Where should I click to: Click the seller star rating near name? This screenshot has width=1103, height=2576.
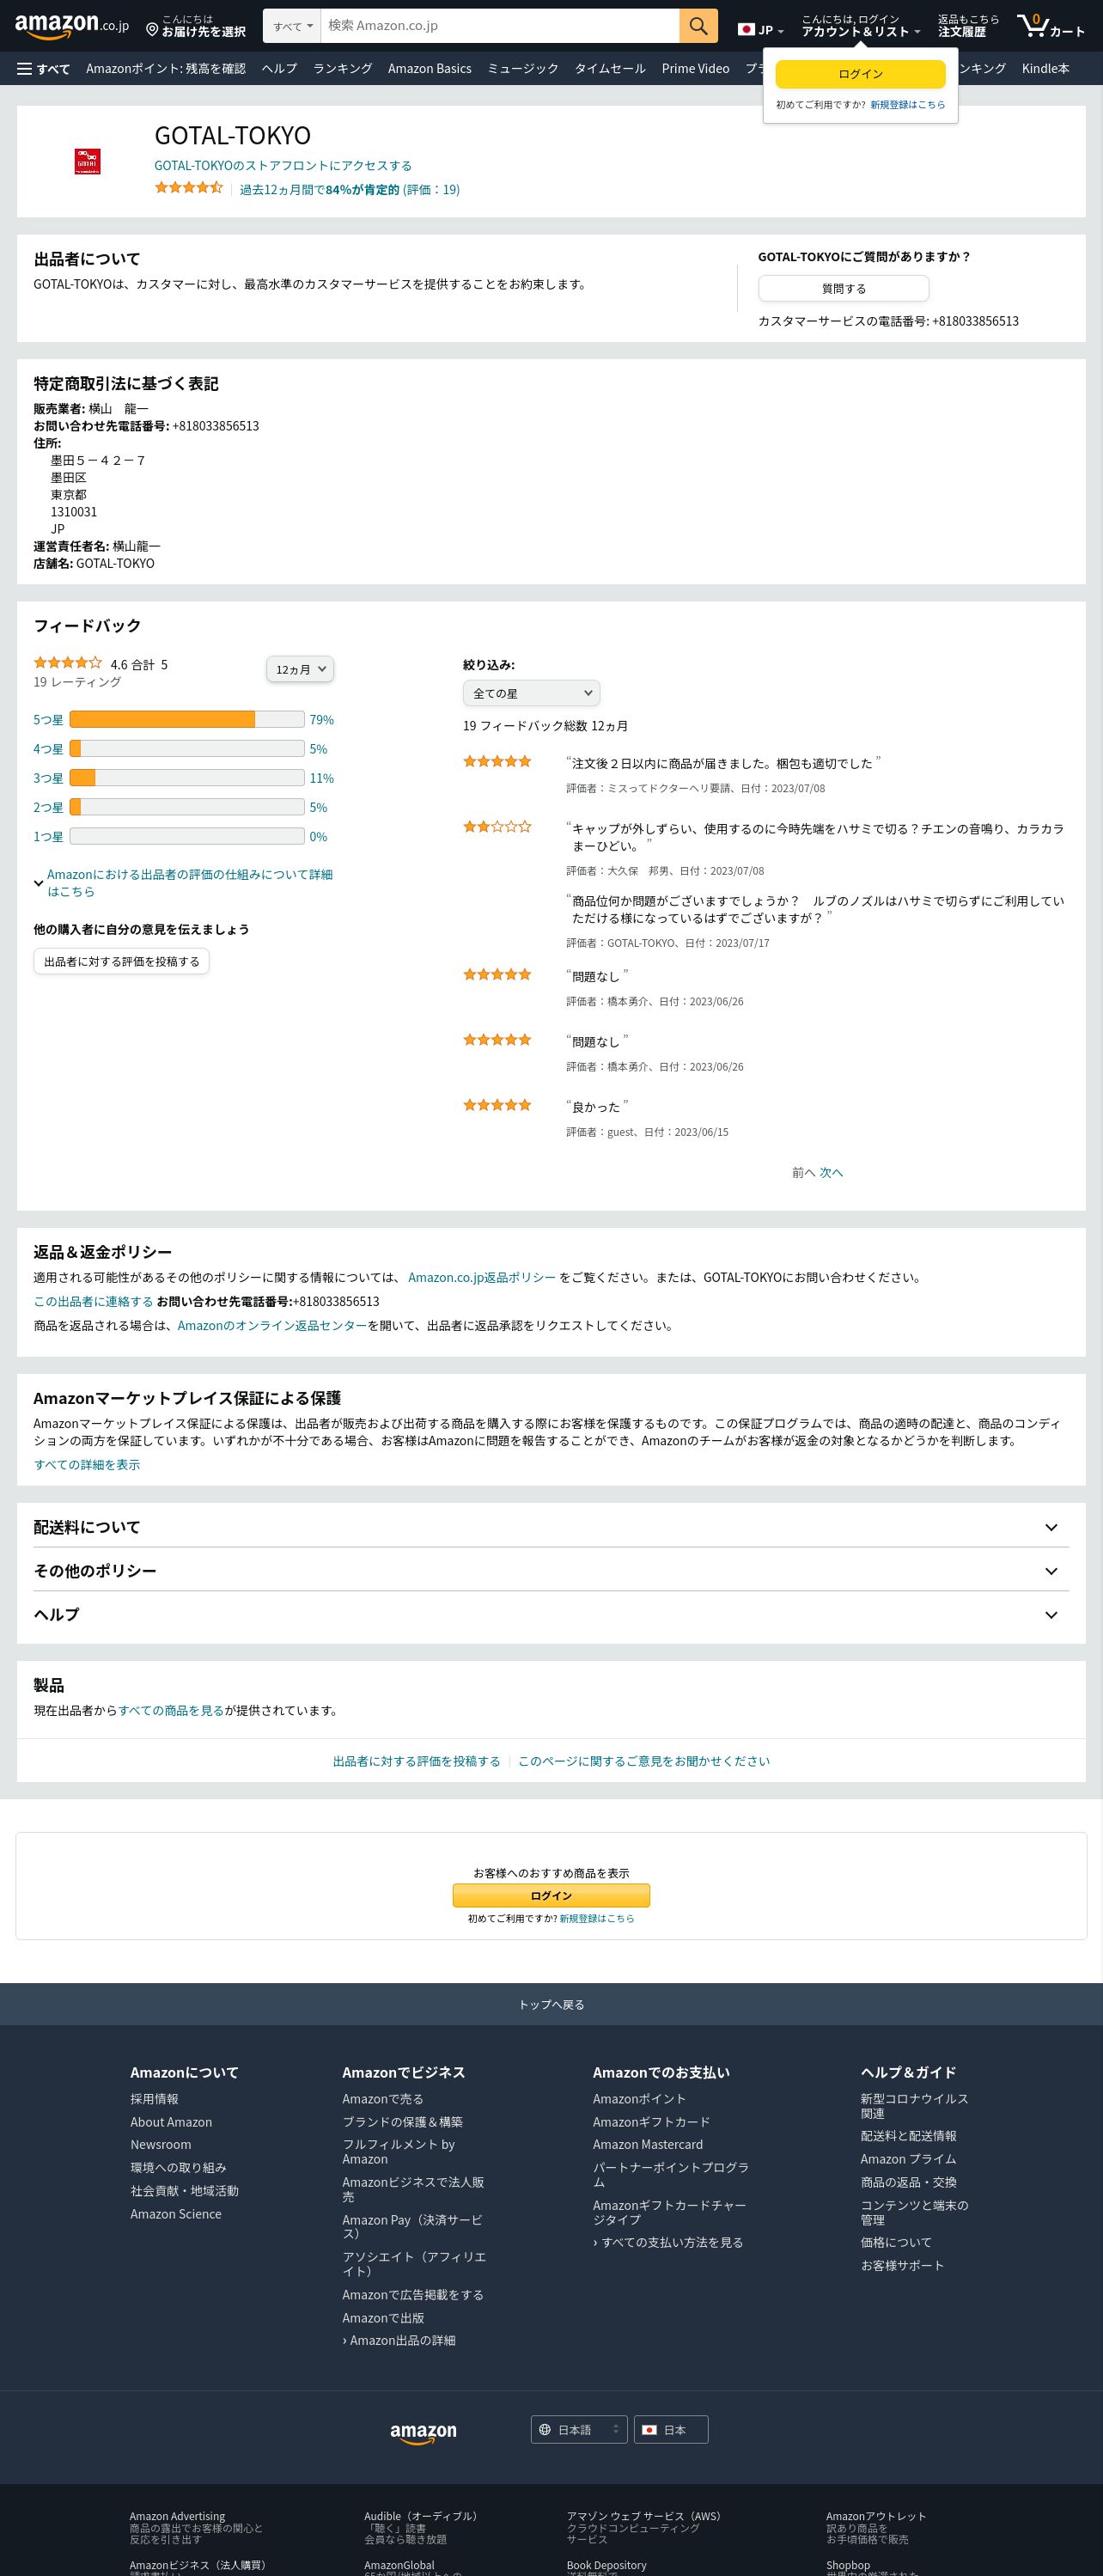click(x=188, y=188)
